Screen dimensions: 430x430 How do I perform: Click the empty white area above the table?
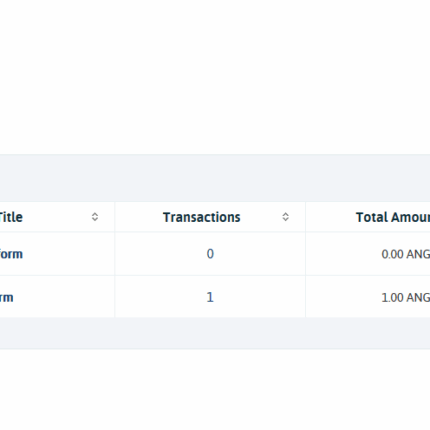215,77
